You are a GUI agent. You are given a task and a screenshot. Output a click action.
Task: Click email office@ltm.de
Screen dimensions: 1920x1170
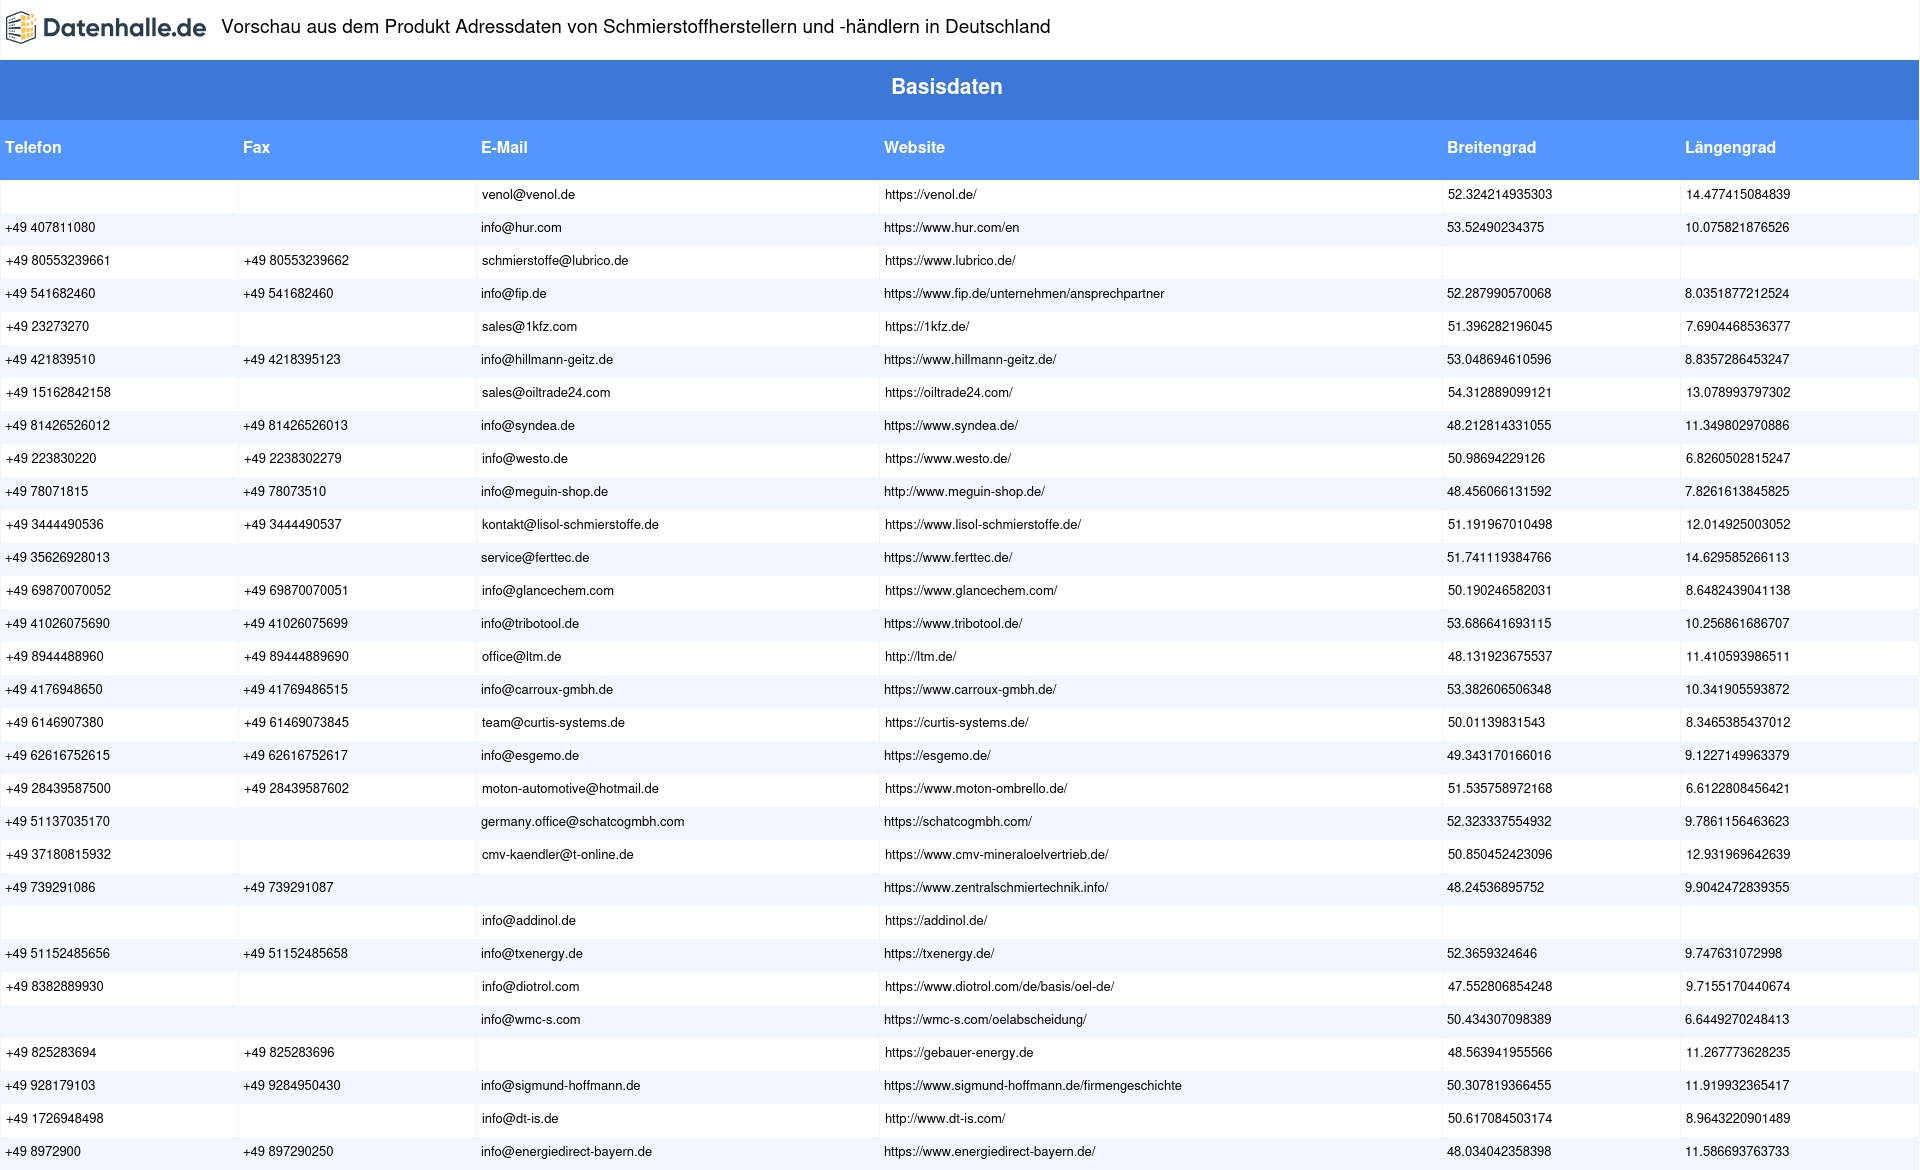(x=521, y=657)
